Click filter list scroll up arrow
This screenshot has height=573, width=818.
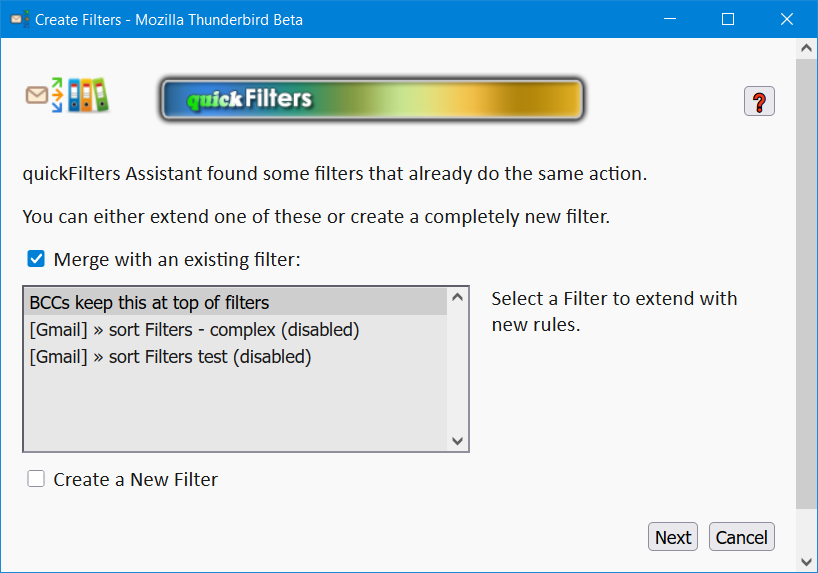click(x=458, y=297)
